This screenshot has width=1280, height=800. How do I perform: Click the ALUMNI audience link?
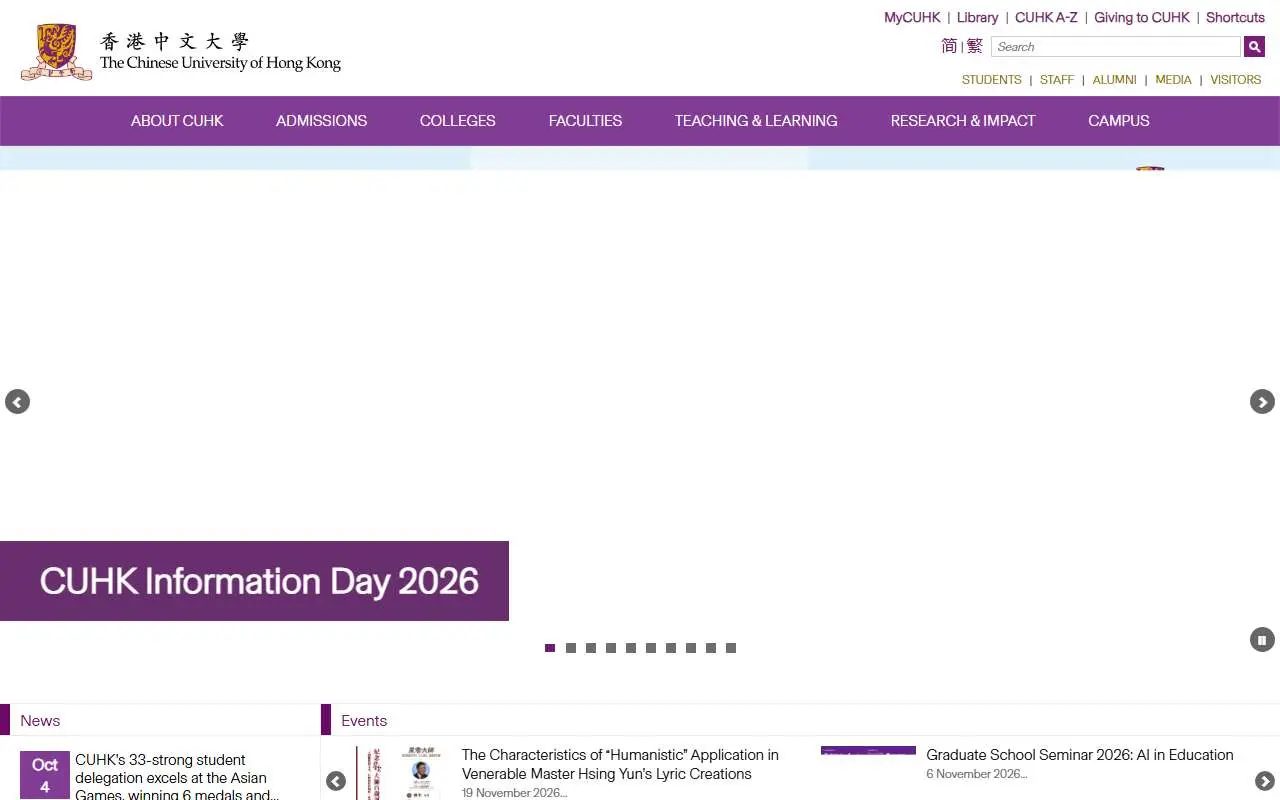[x=1114, y=80]
